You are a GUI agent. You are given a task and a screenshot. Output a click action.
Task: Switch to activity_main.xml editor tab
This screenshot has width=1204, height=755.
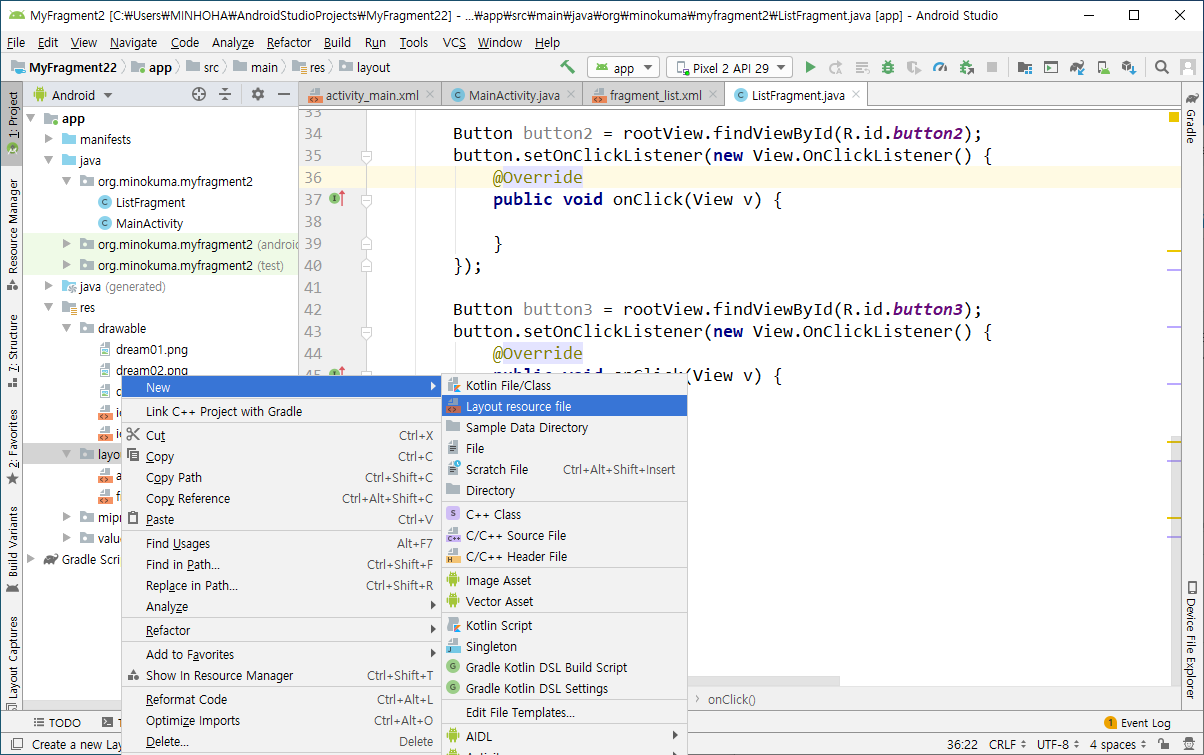pyautogui.click(x=371, y=96)
